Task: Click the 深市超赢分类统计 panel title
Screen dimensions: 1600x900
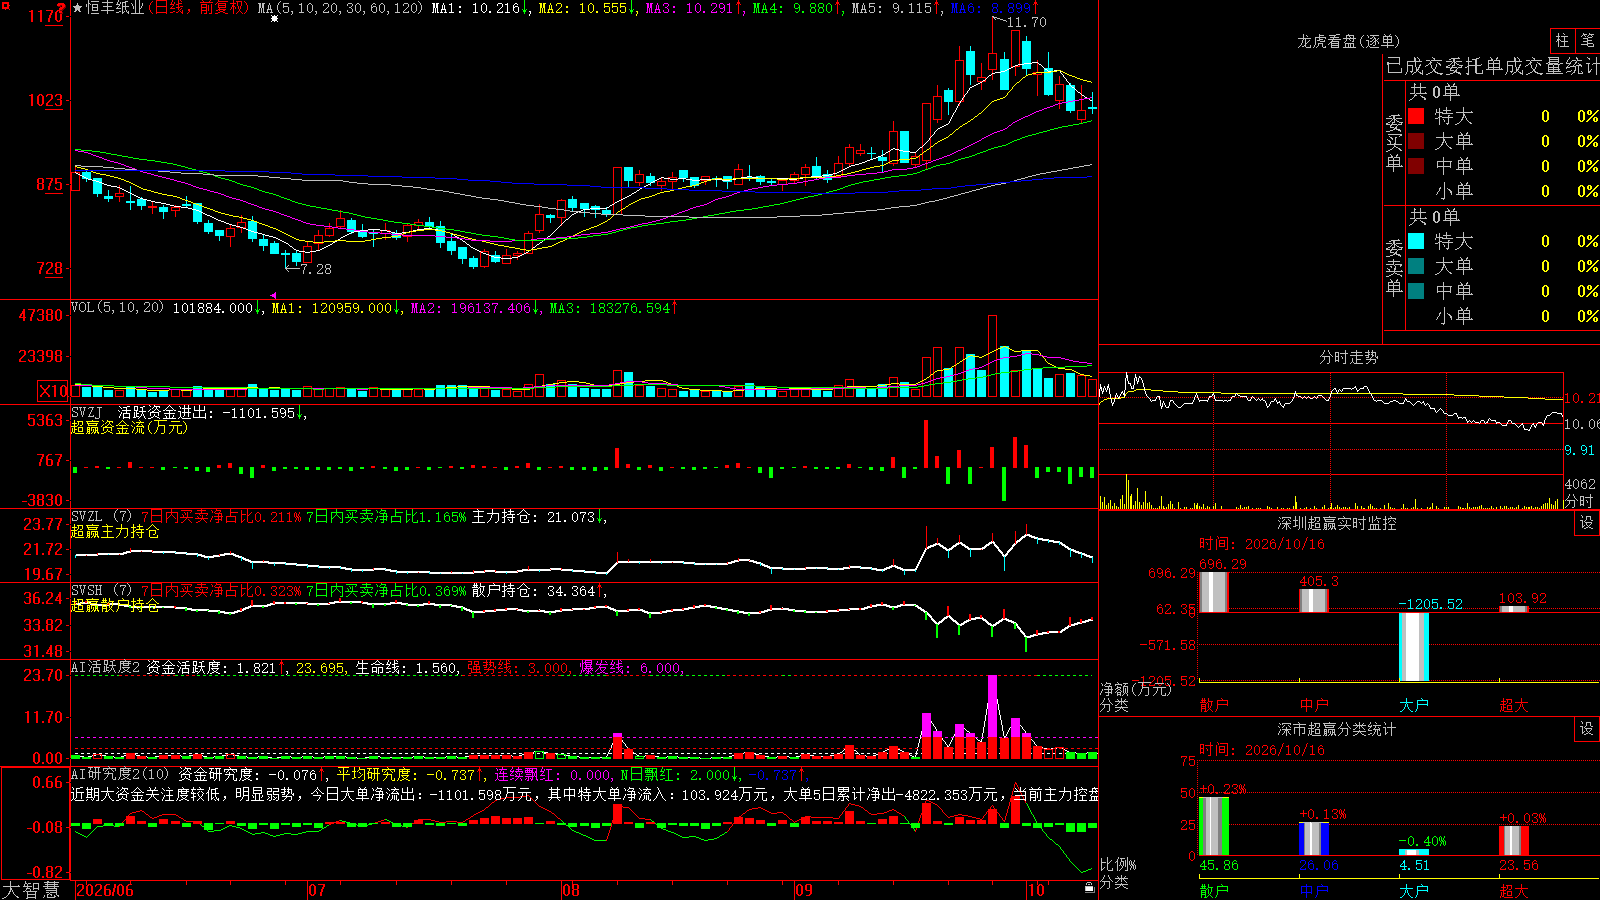Action: (1337, 729)
